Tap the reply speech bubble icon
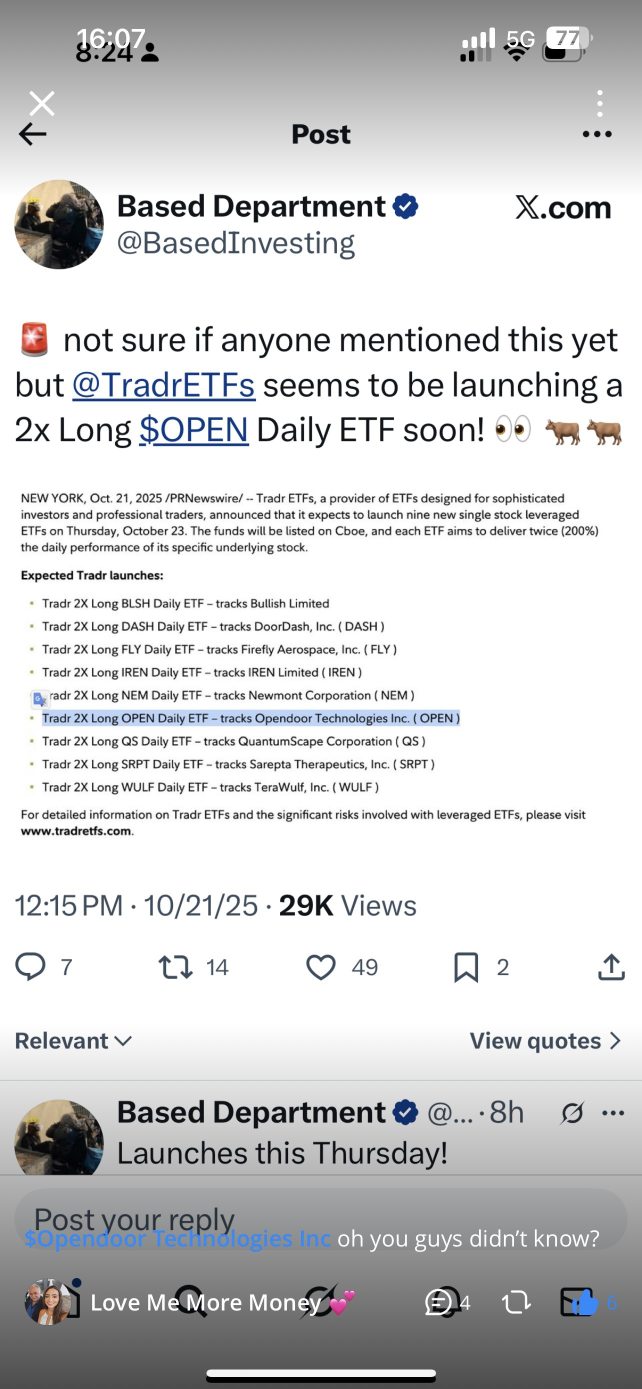642x1389 pixels. (x=31, y=966)
